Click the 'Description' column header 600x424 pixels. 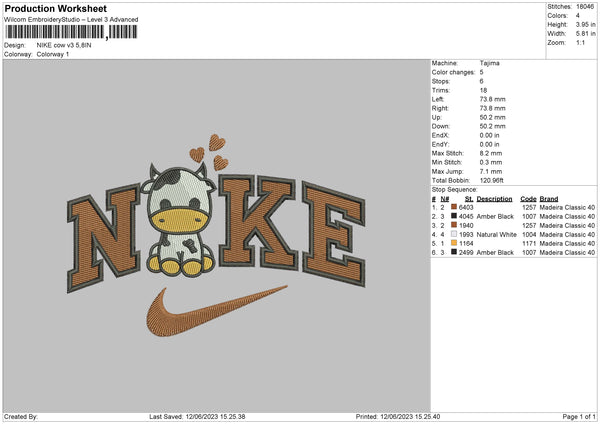[x=494, y=199]
